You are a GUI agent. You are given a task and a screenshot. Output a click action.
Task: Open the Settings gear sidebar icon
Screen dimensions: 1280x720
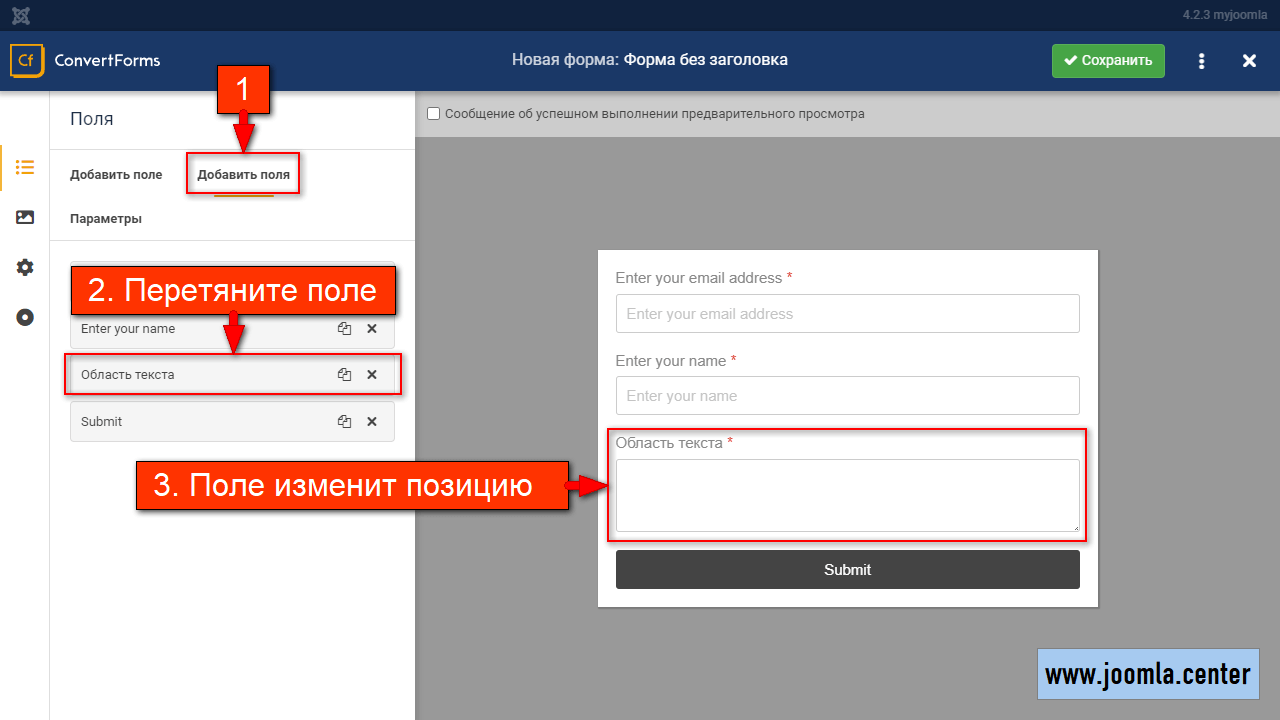(x=25, y=267)
